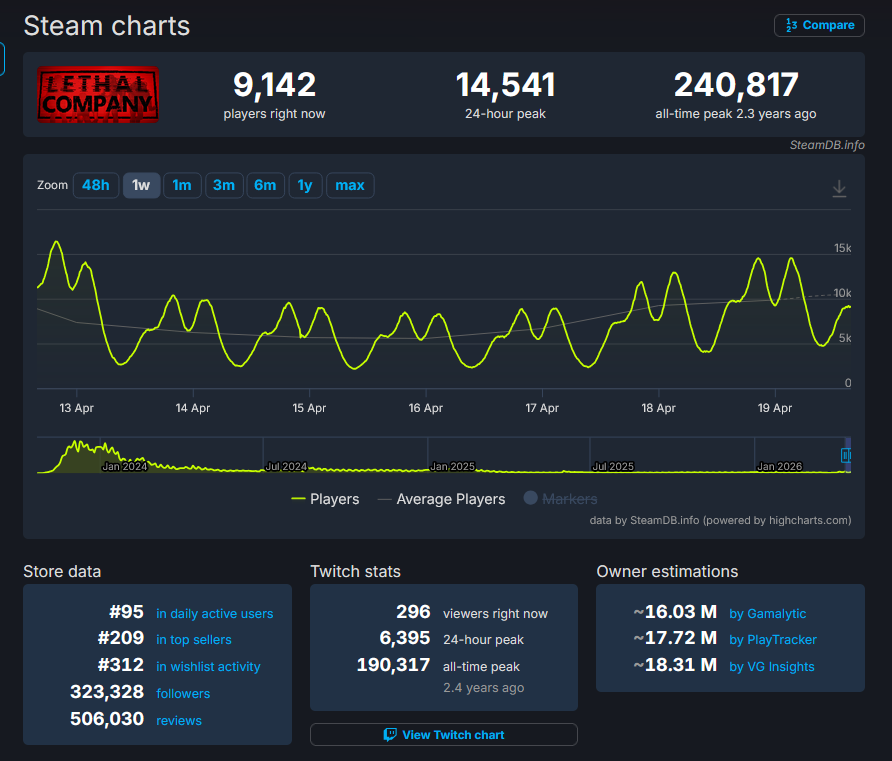Click the 506,030 reviews count

[x=107, y=719]
